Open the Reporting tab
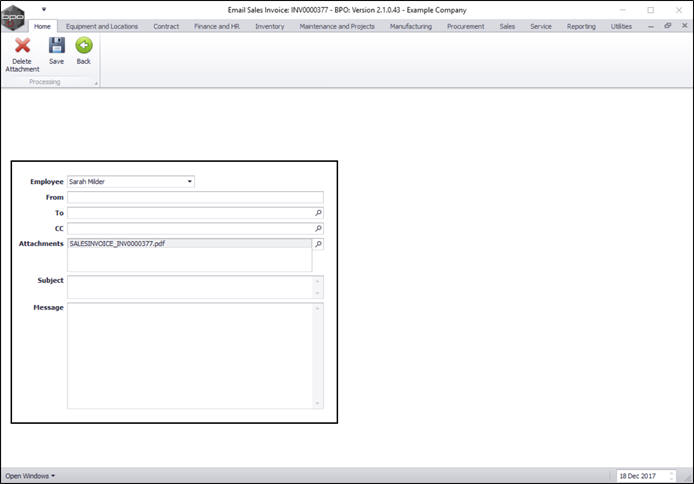 click(x=581, y=26)
